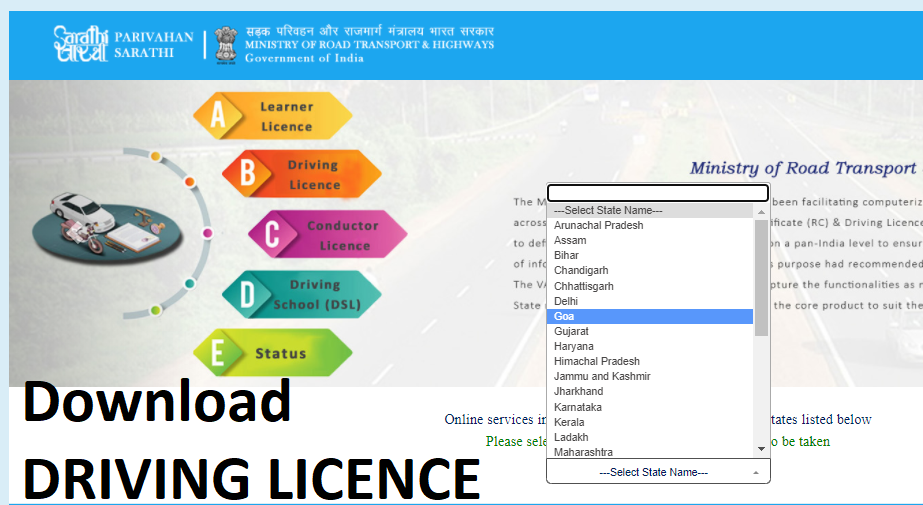
Task: Open the Conductor Licence arrow banner
Action: pos(328,234)
